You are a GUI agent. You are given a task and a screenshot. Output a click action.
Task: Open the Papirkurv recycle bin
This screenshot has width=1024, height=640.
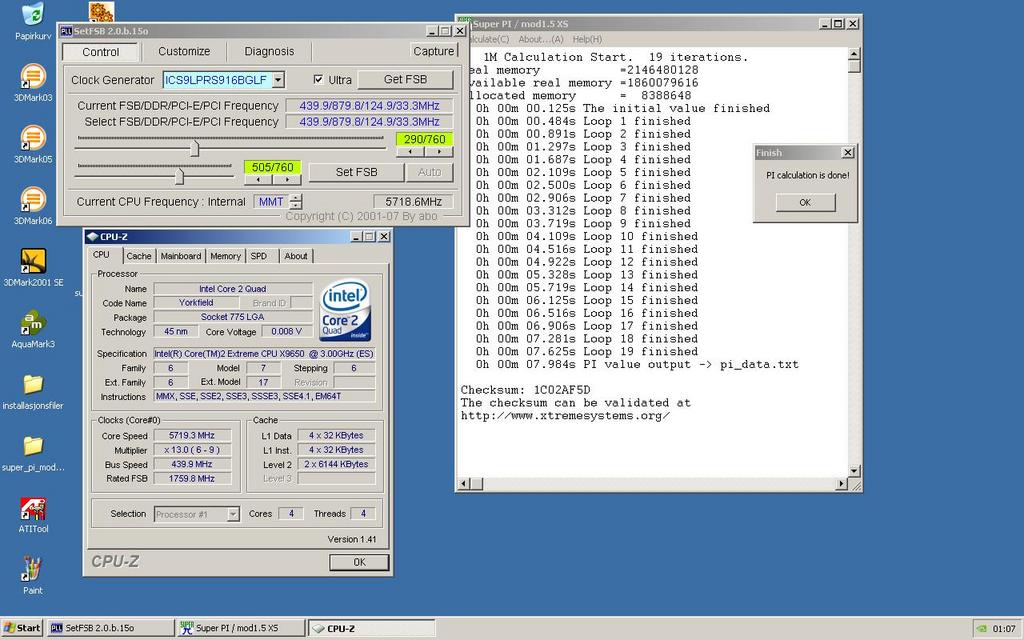[33, 15]
